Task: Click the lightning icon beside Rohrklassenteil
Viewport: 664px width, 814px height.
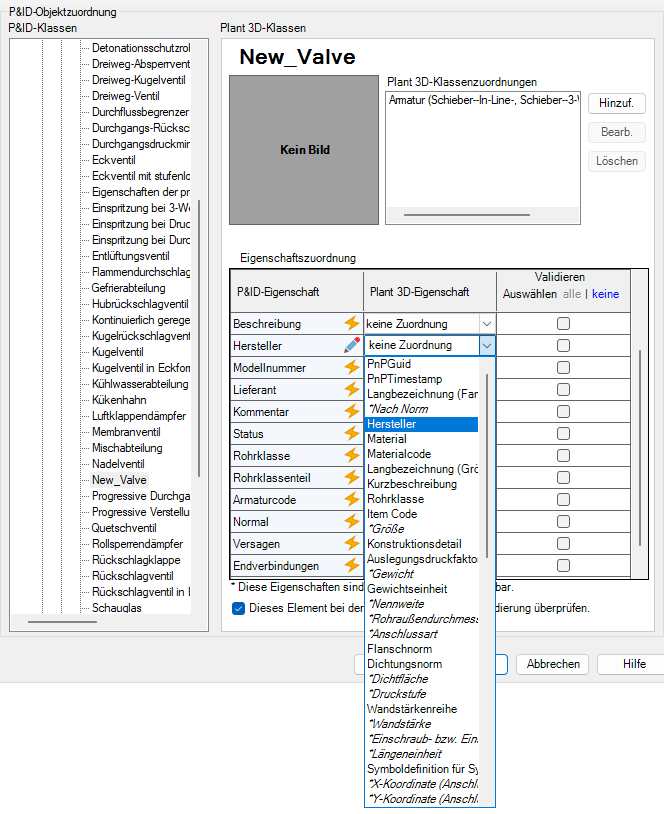Action: pyautogui.click(x=351, y=478)
